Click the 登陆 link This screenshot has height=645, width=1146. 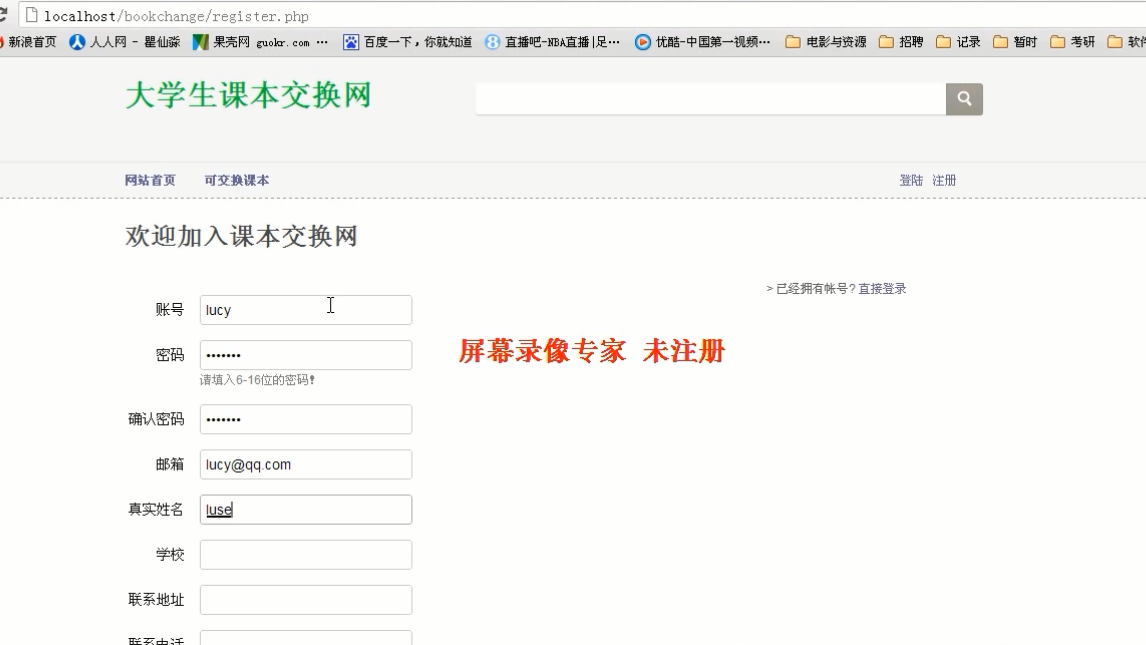point(911,180)
